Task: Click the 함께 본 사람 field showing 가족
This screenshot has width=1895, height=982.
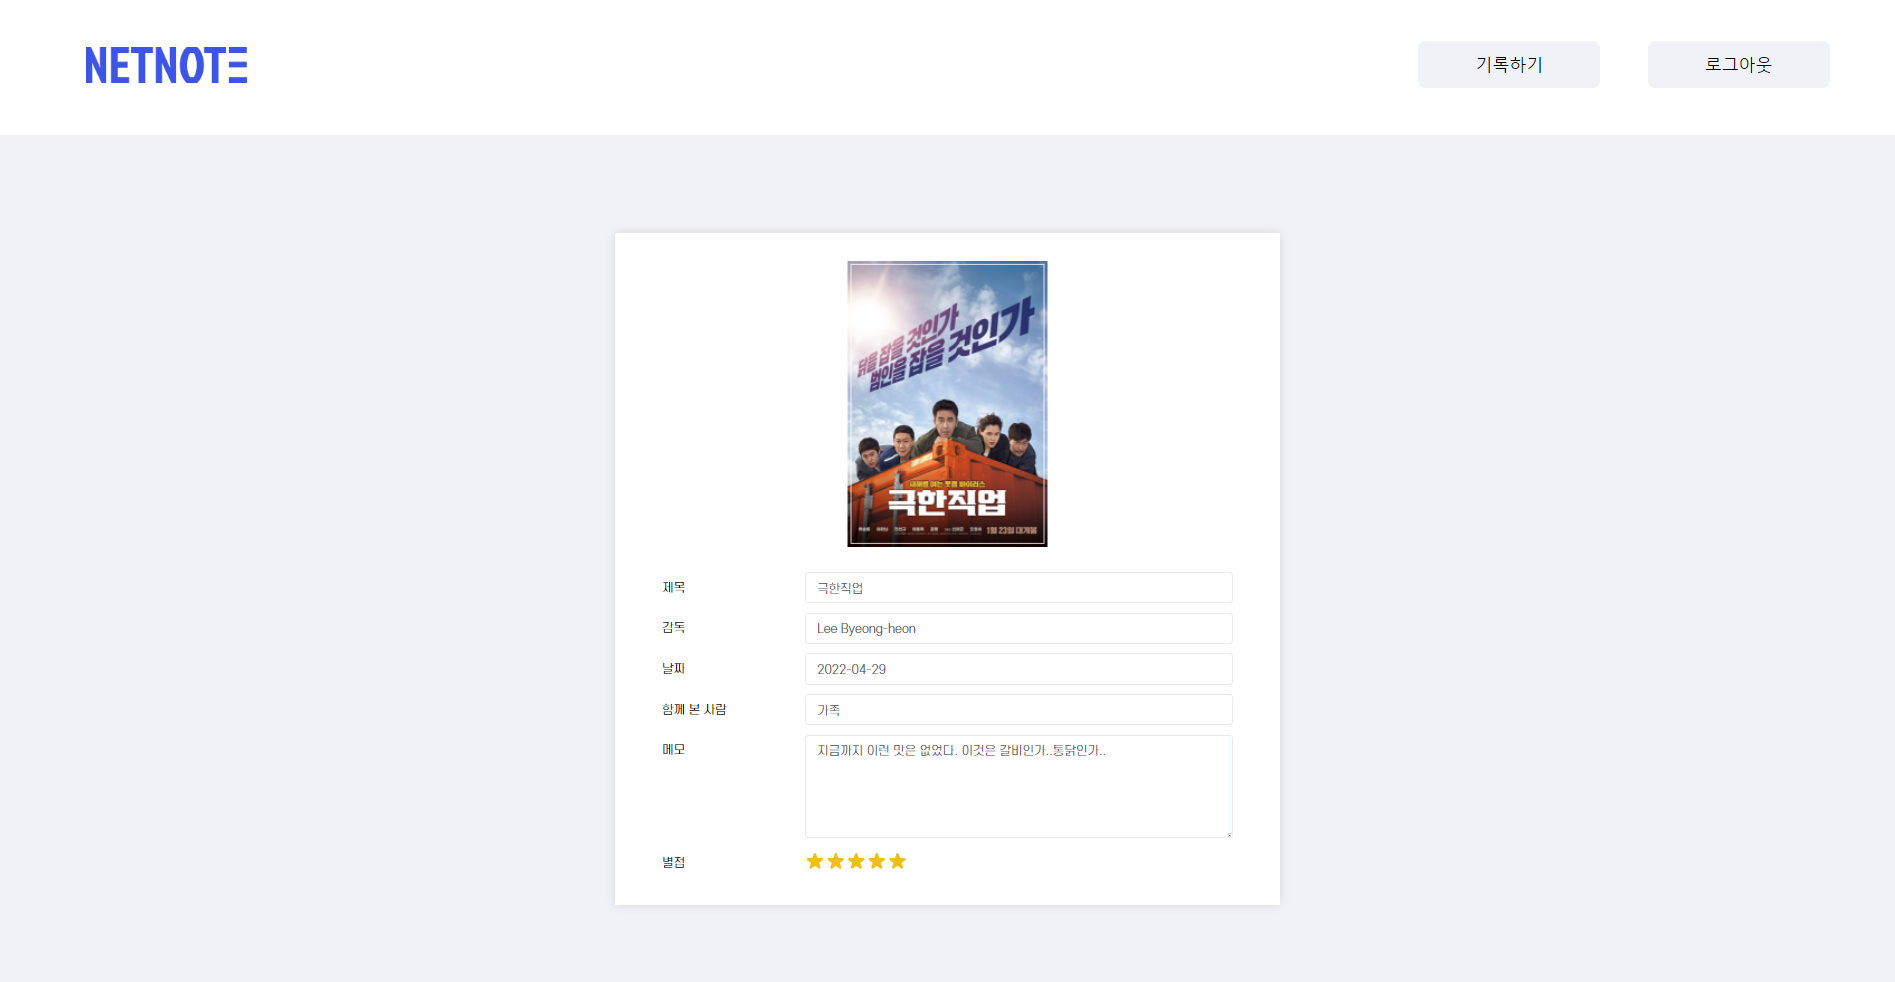Action: [1017, 709]
